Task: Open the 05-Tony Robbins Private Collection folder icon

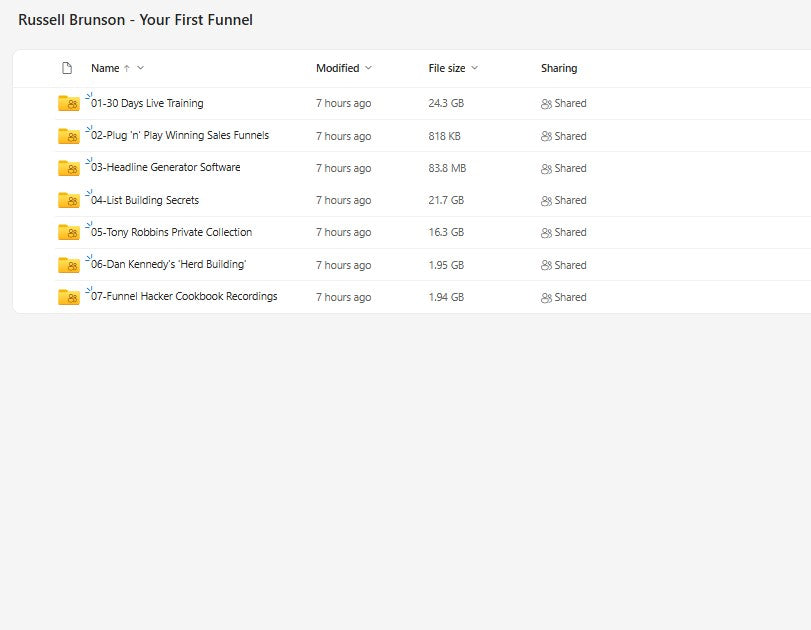Action: tap(69, 232)
